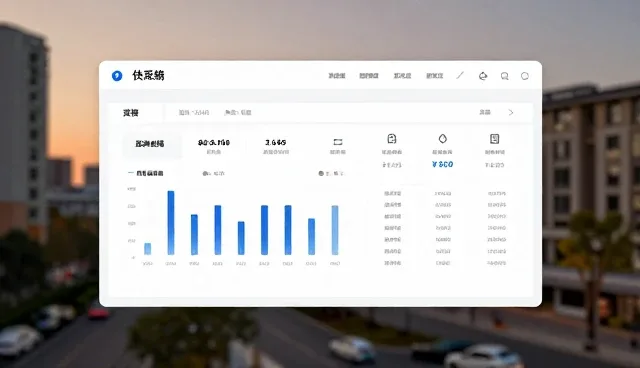Click the empty circle icon in the header
This screenshot has width=640, height=368.
coord(525,76)
